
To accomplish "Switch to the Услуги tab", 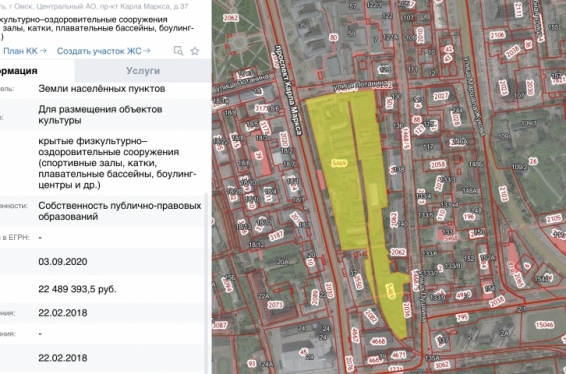I will click(143, 71).
